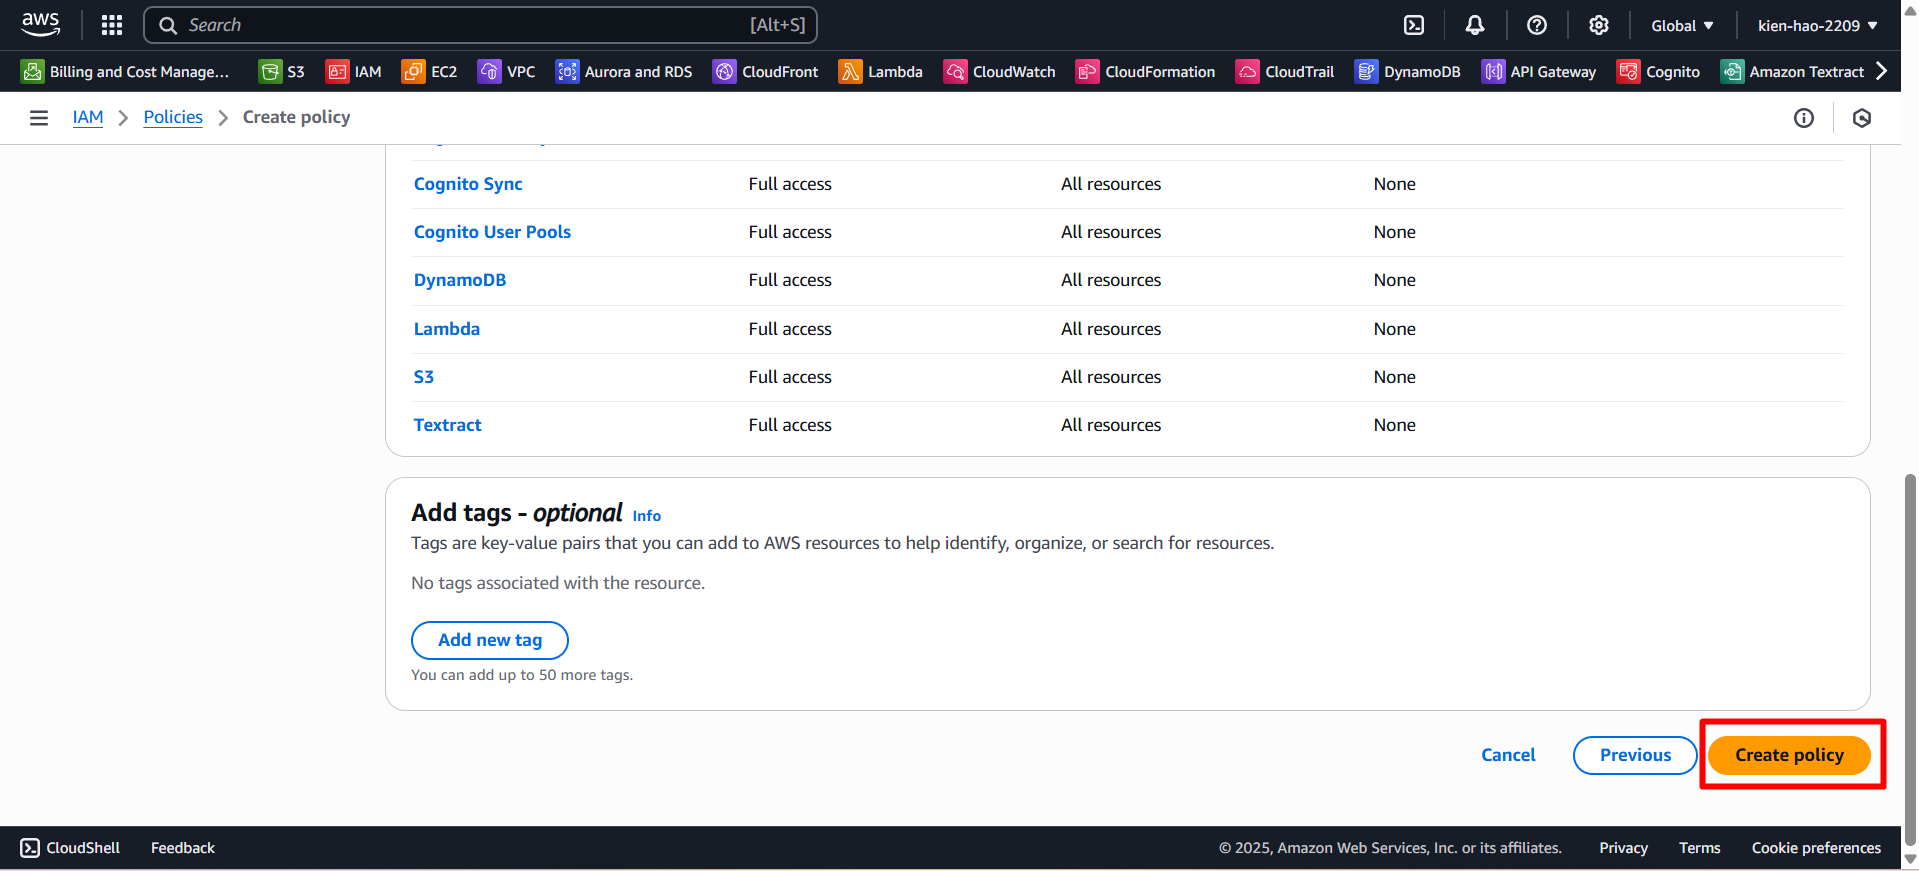Open the settings gear icon
The height and width of the screenshot is (871, 1919).
[1599, 25]
